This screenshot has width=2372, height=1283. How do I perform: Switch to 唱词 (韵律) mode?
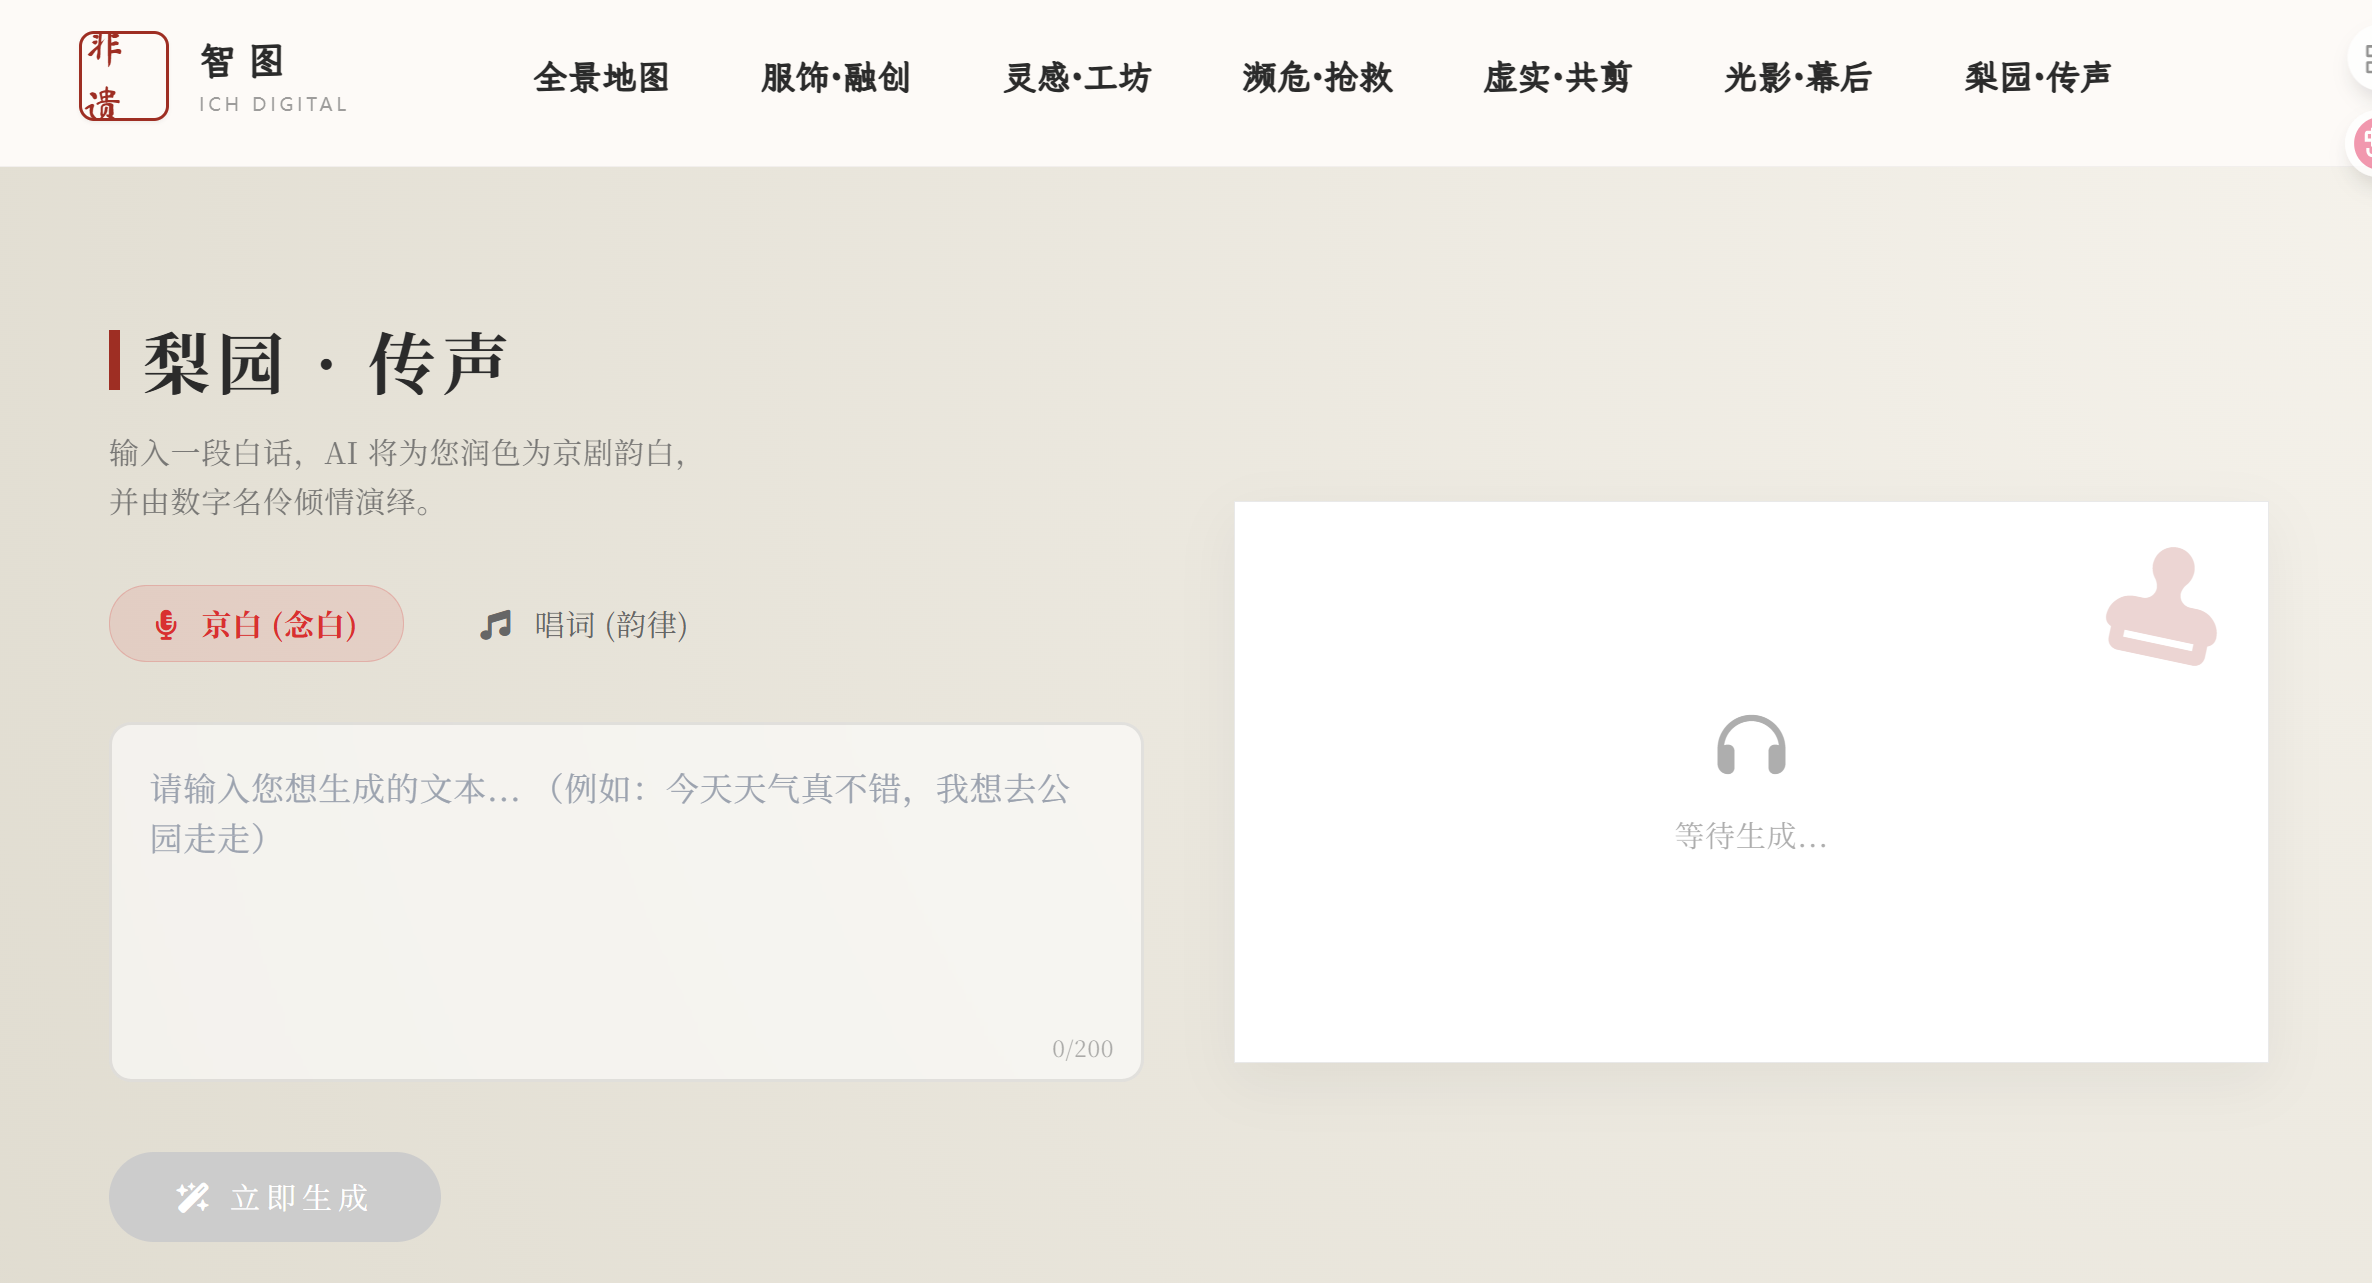[583, 625]
